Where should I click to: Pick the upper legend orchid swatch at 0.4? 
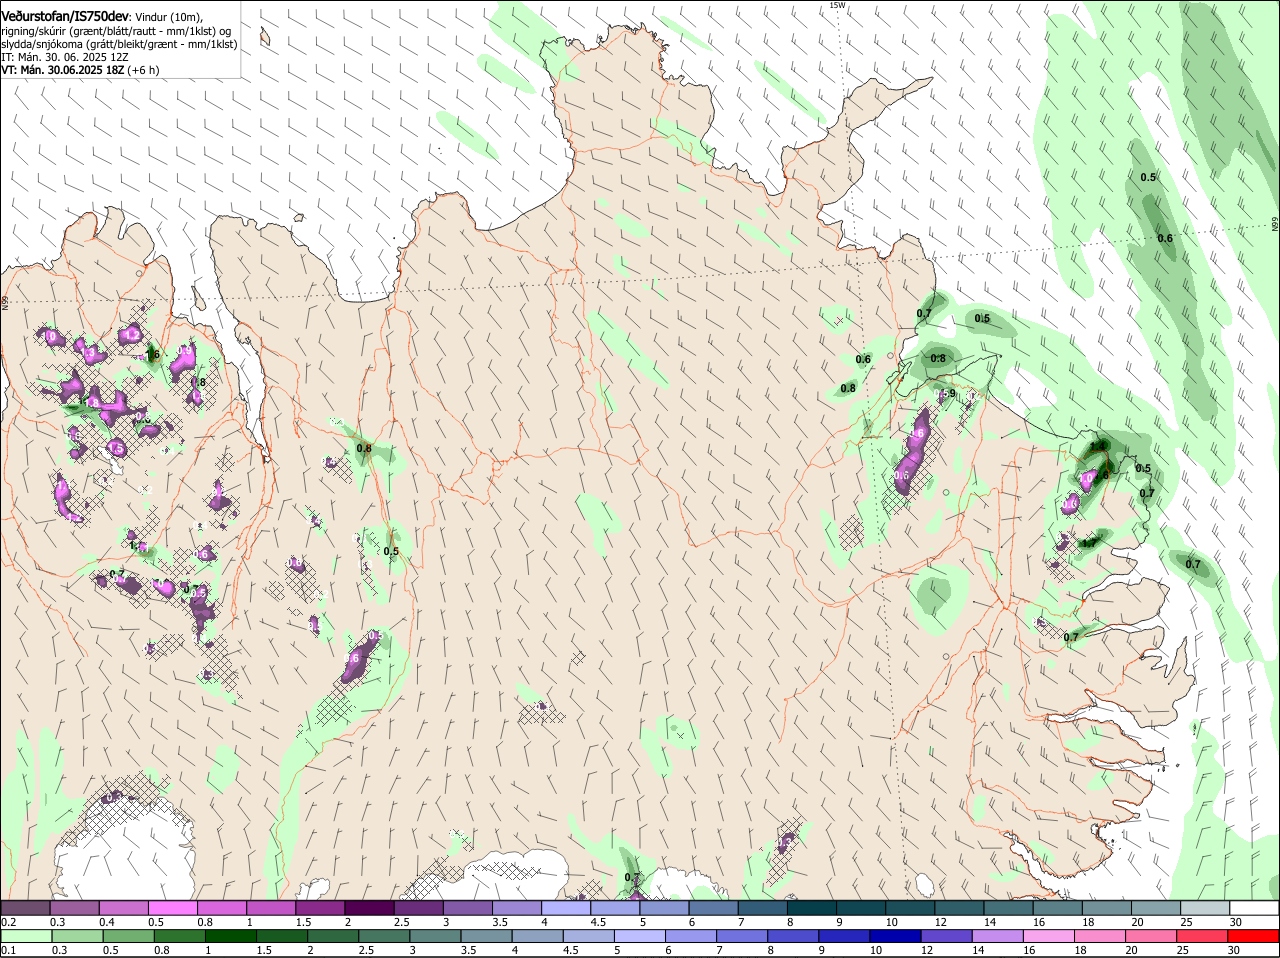[123, 908]
